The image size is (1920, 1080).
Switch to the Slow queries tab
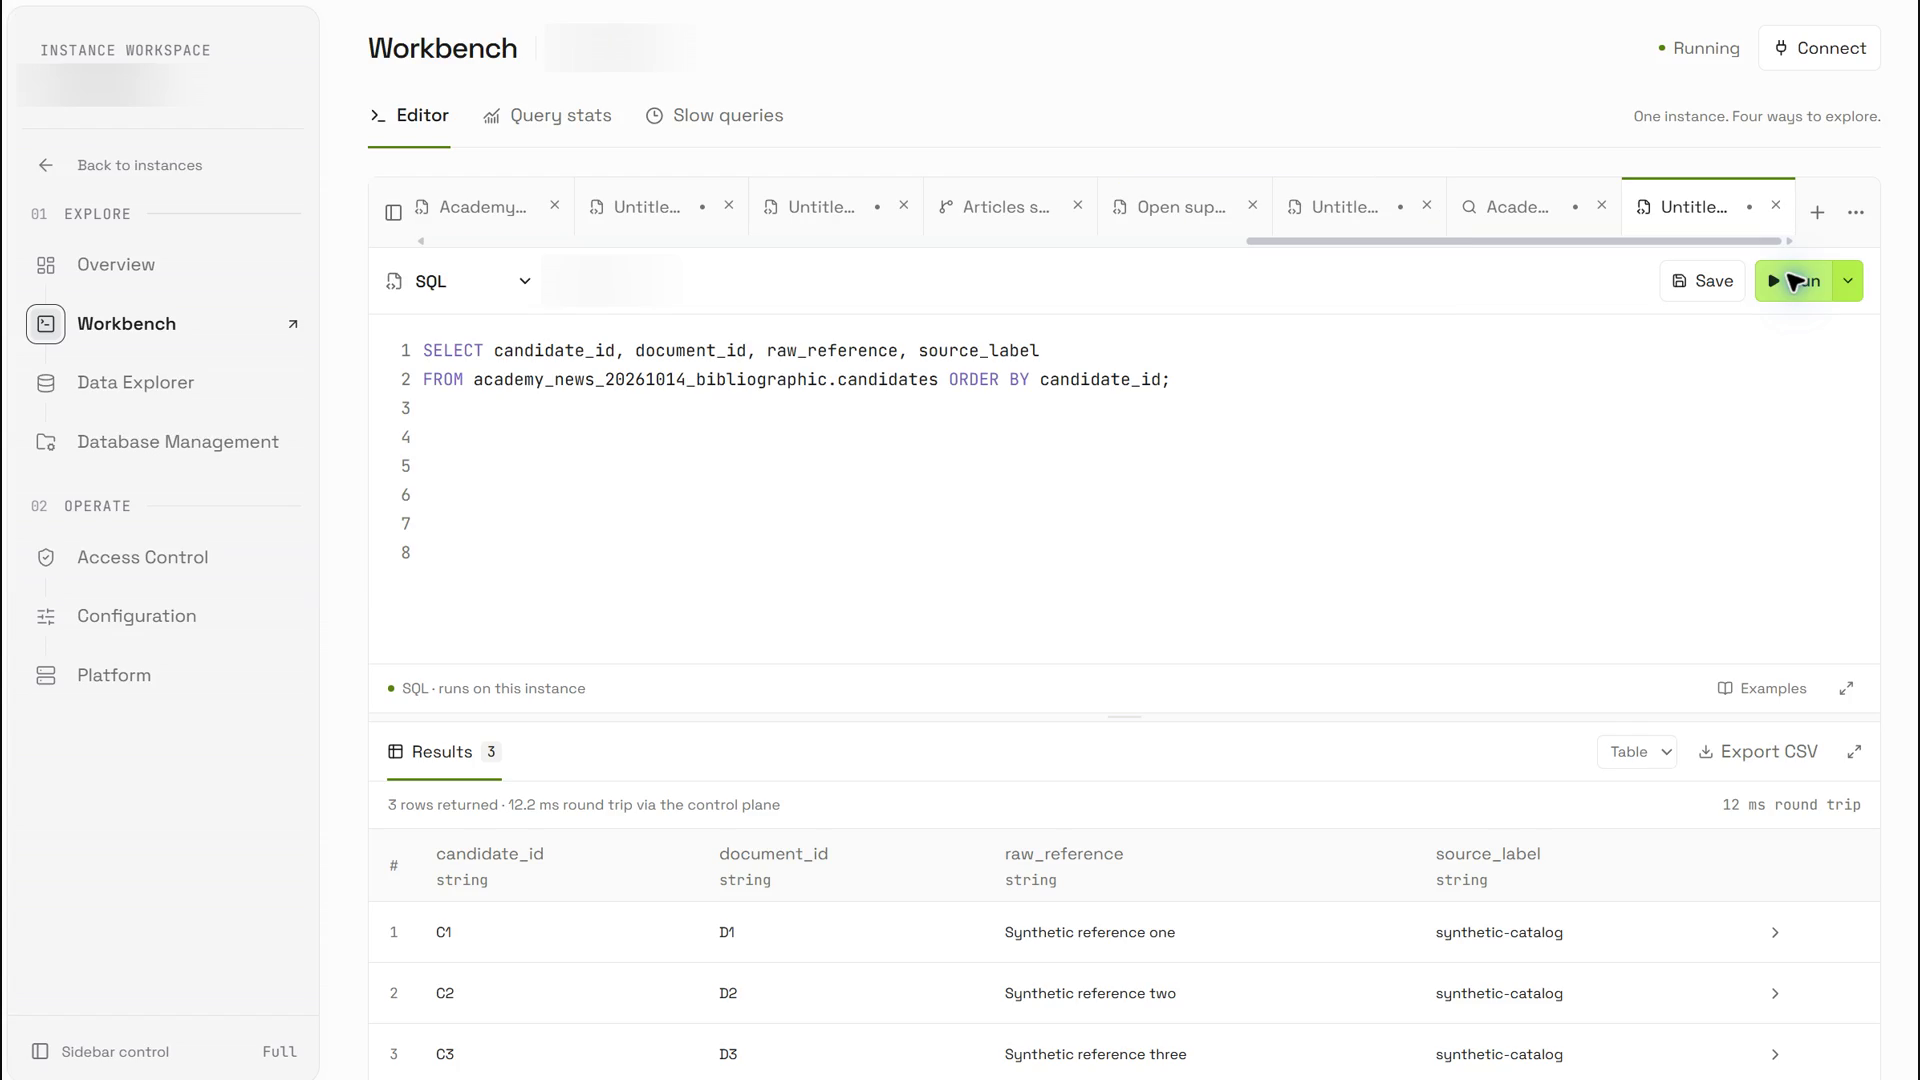715,116
